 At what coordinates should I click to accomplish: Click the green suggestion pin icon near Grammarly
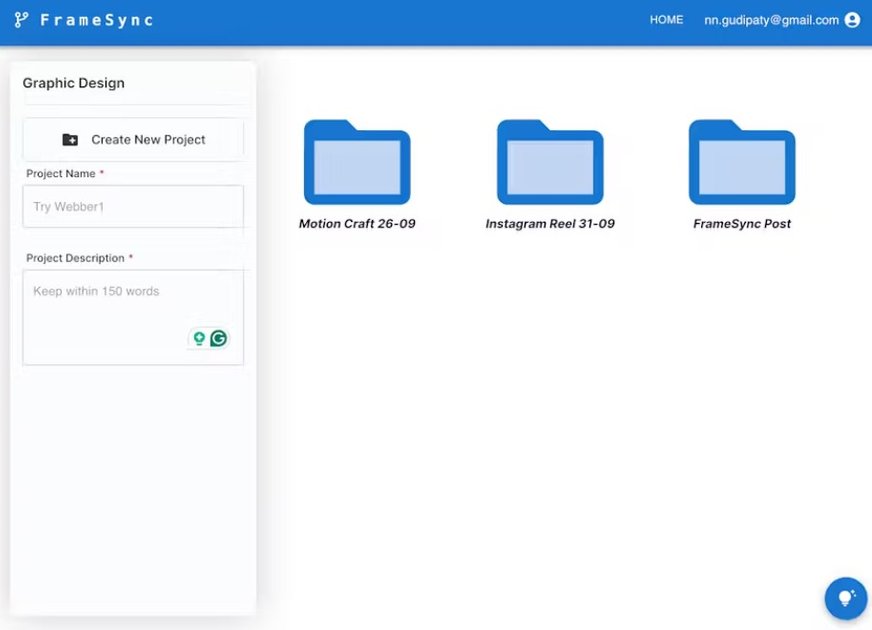coord(199,338)
